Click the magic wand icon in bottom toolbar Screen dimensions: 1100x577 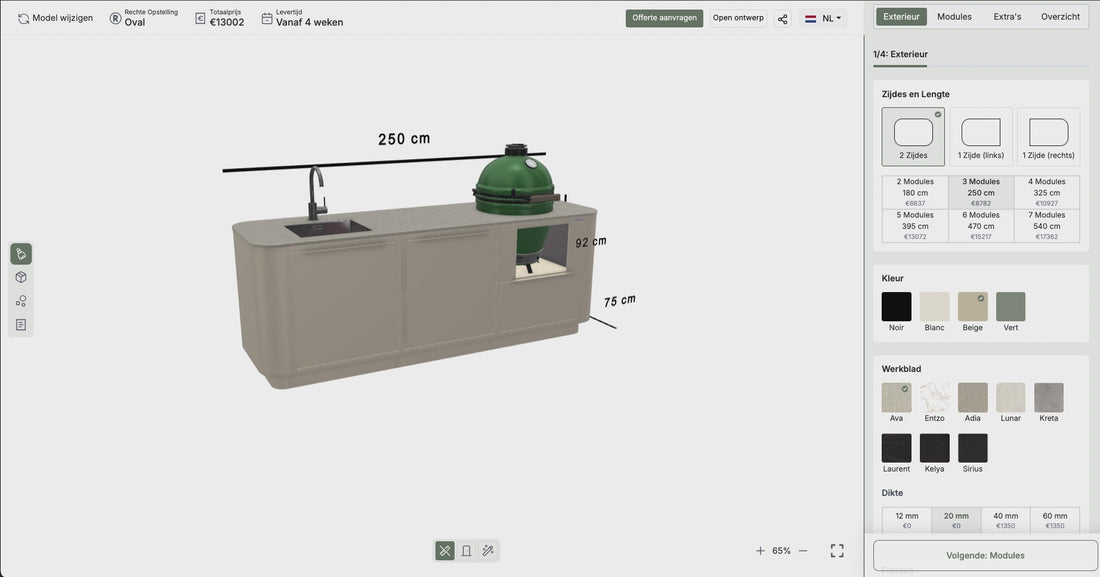[x=488, y=551]
